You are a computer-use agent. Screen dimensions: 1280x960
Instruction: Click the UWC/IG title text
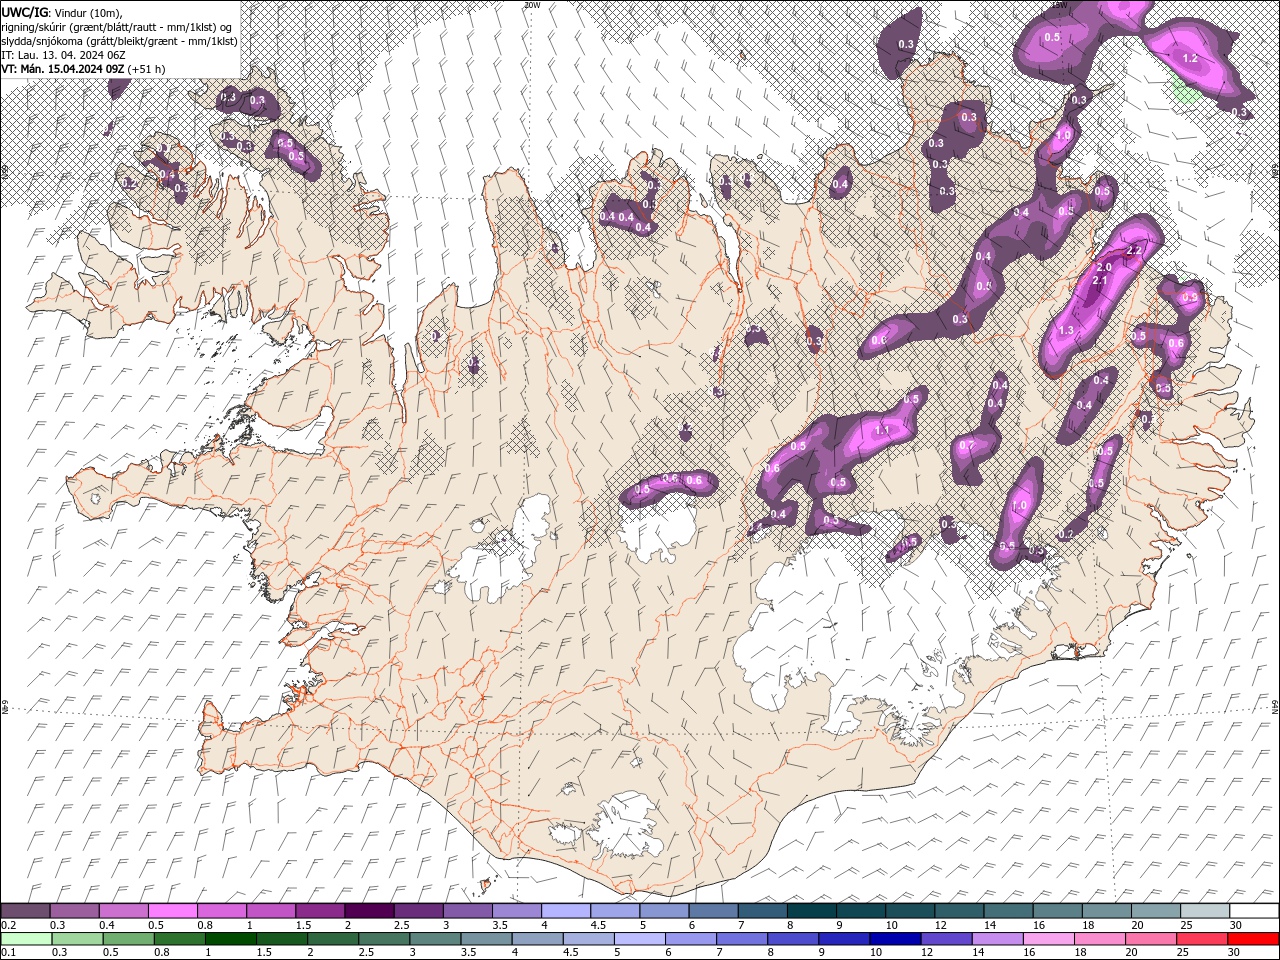tap(25, 12)
